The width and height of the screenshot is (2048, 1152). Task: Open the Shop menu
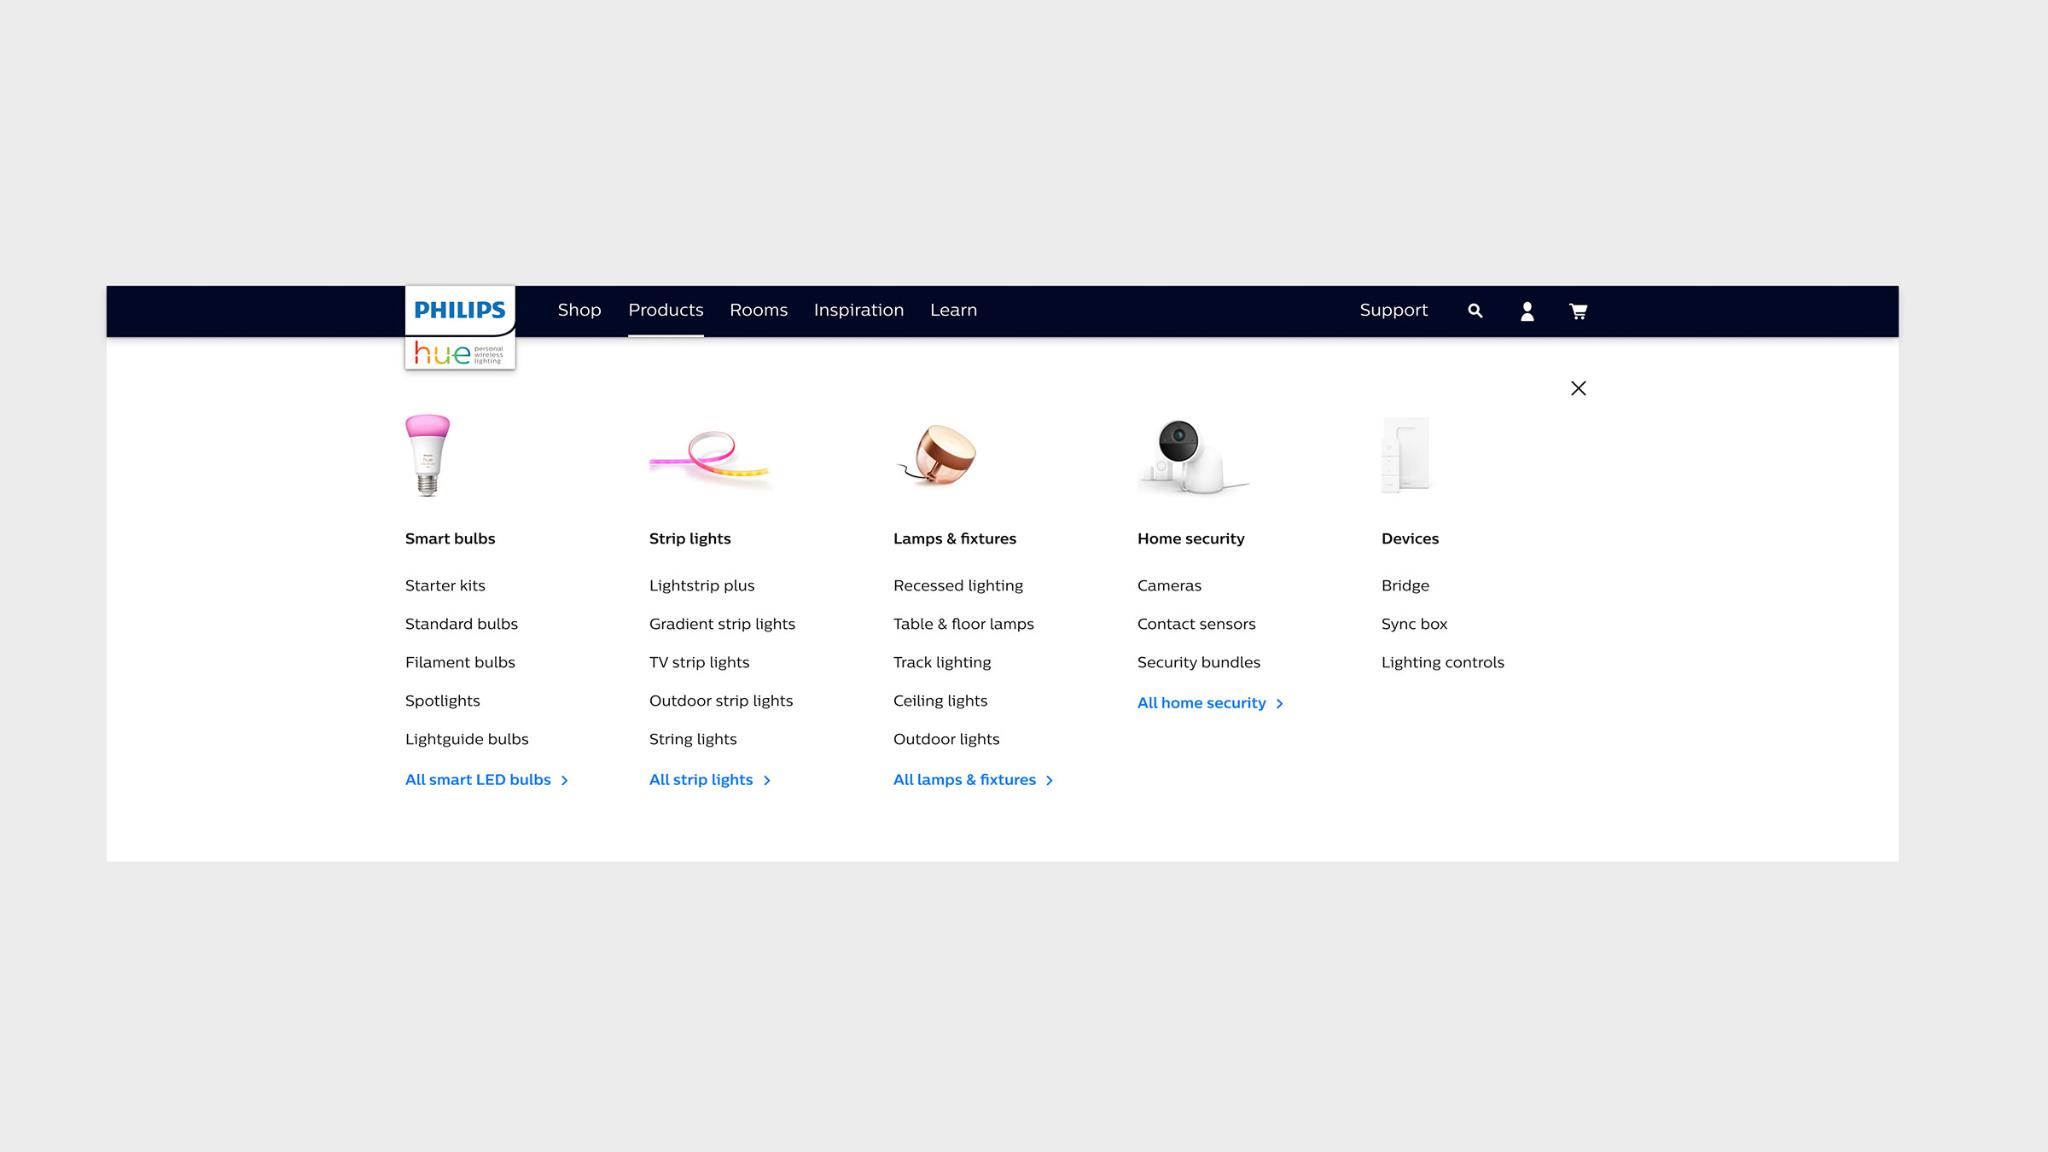[579, 310]
